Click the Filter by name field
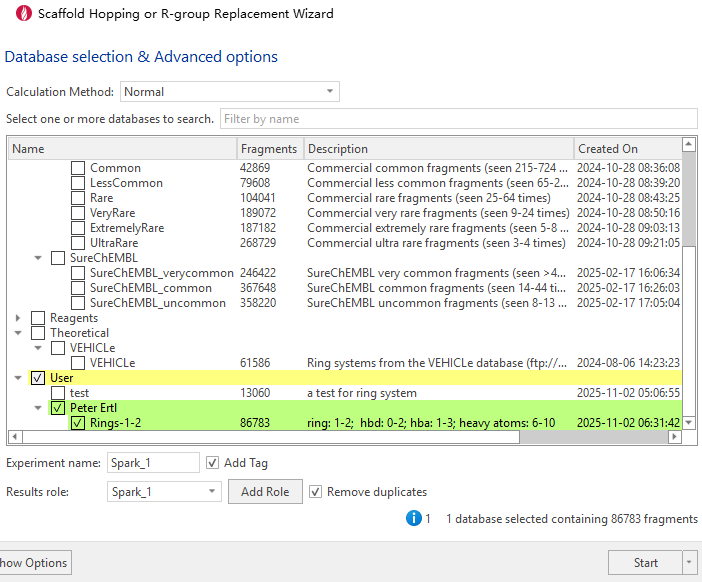 [458, 119]
